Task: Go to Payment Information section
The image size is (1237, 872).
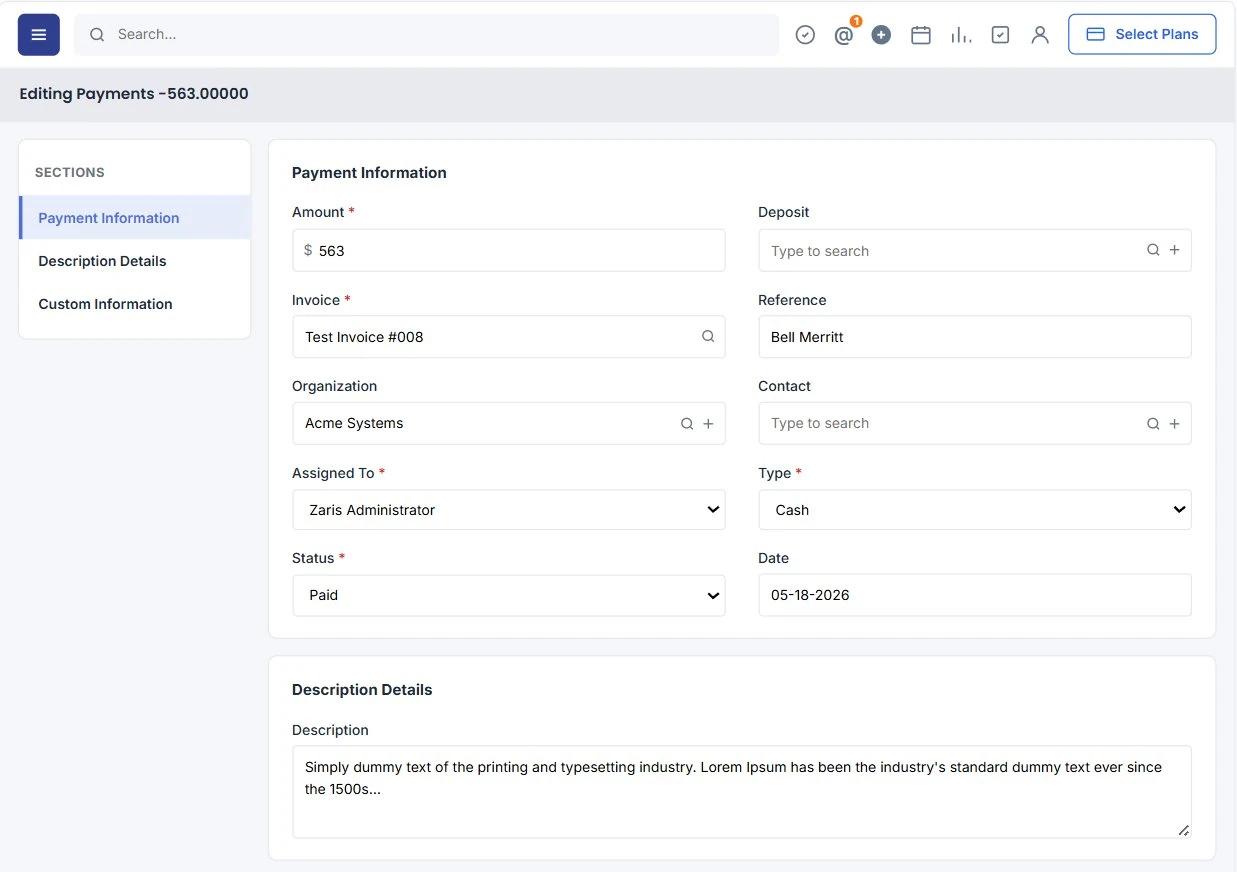Action: point(135,218)
